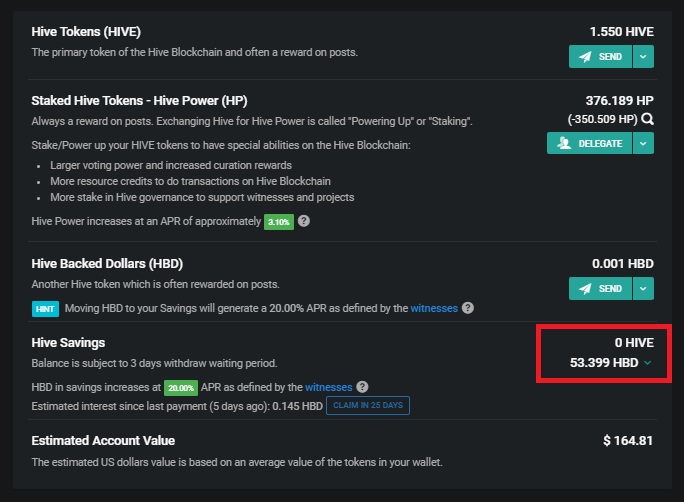The width and height of the screenshot is (684, 502).
Task: Select the 1.550 HIVE balance
Action: (622, 32)
